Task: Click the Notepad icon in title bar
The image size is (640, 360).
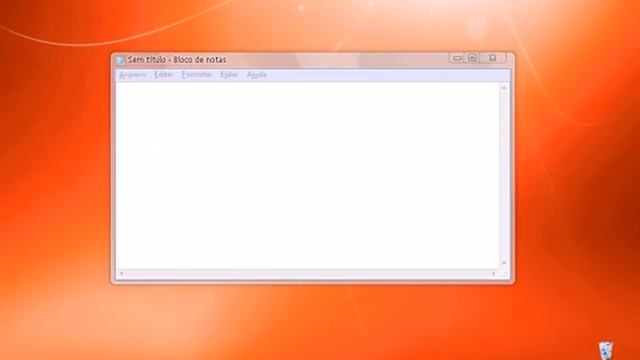Action: pyautogui.click(x=120, y=60)
